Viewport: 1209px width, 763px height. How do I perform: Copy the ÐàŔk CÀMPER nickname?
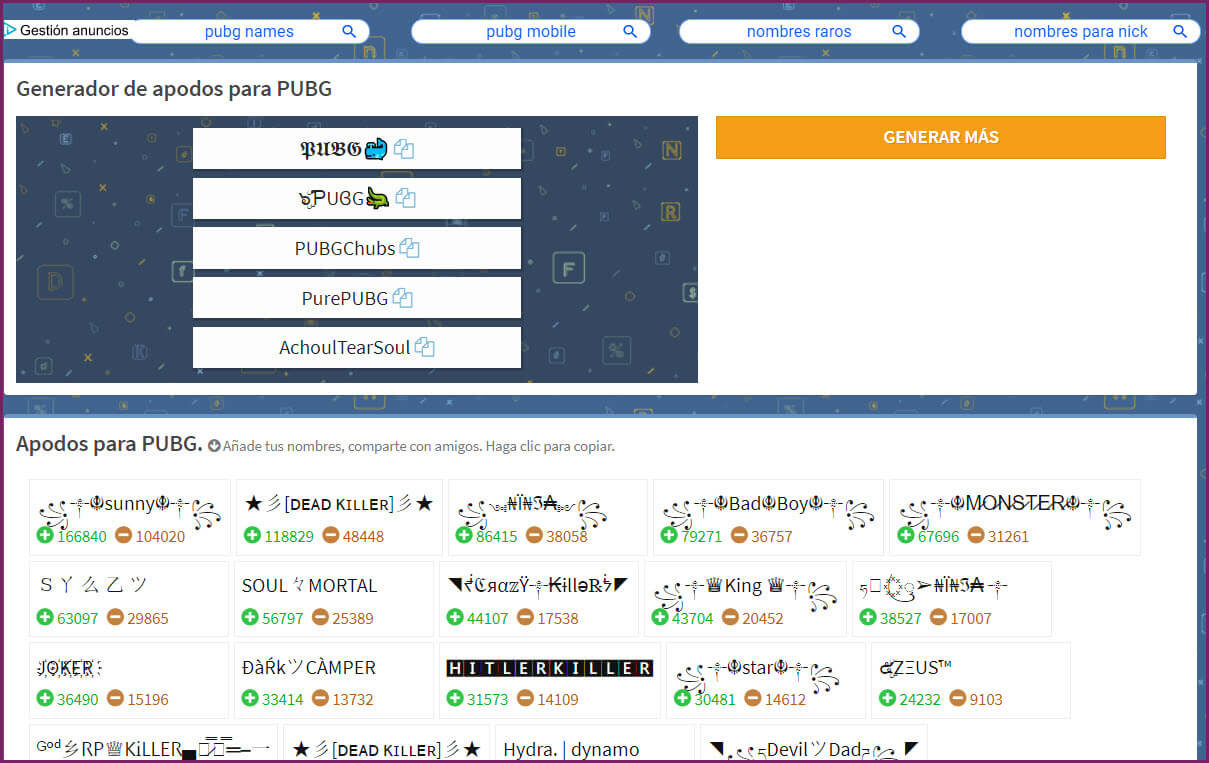[309, 668]
